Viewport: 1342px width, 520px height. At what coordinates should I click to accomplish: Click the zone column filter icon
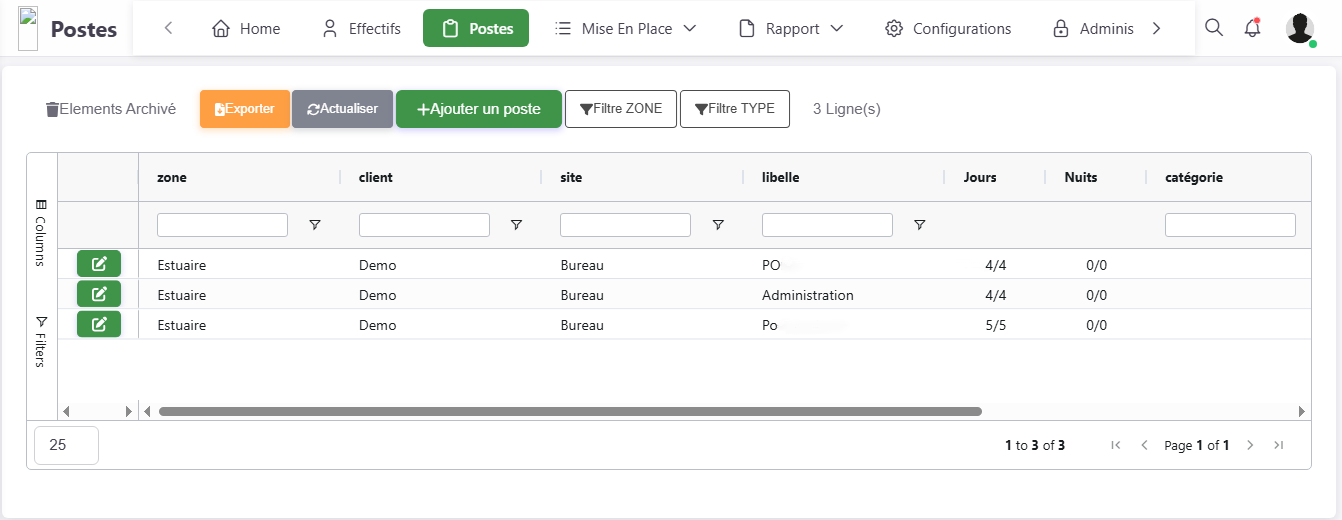(x=315, y=225)
